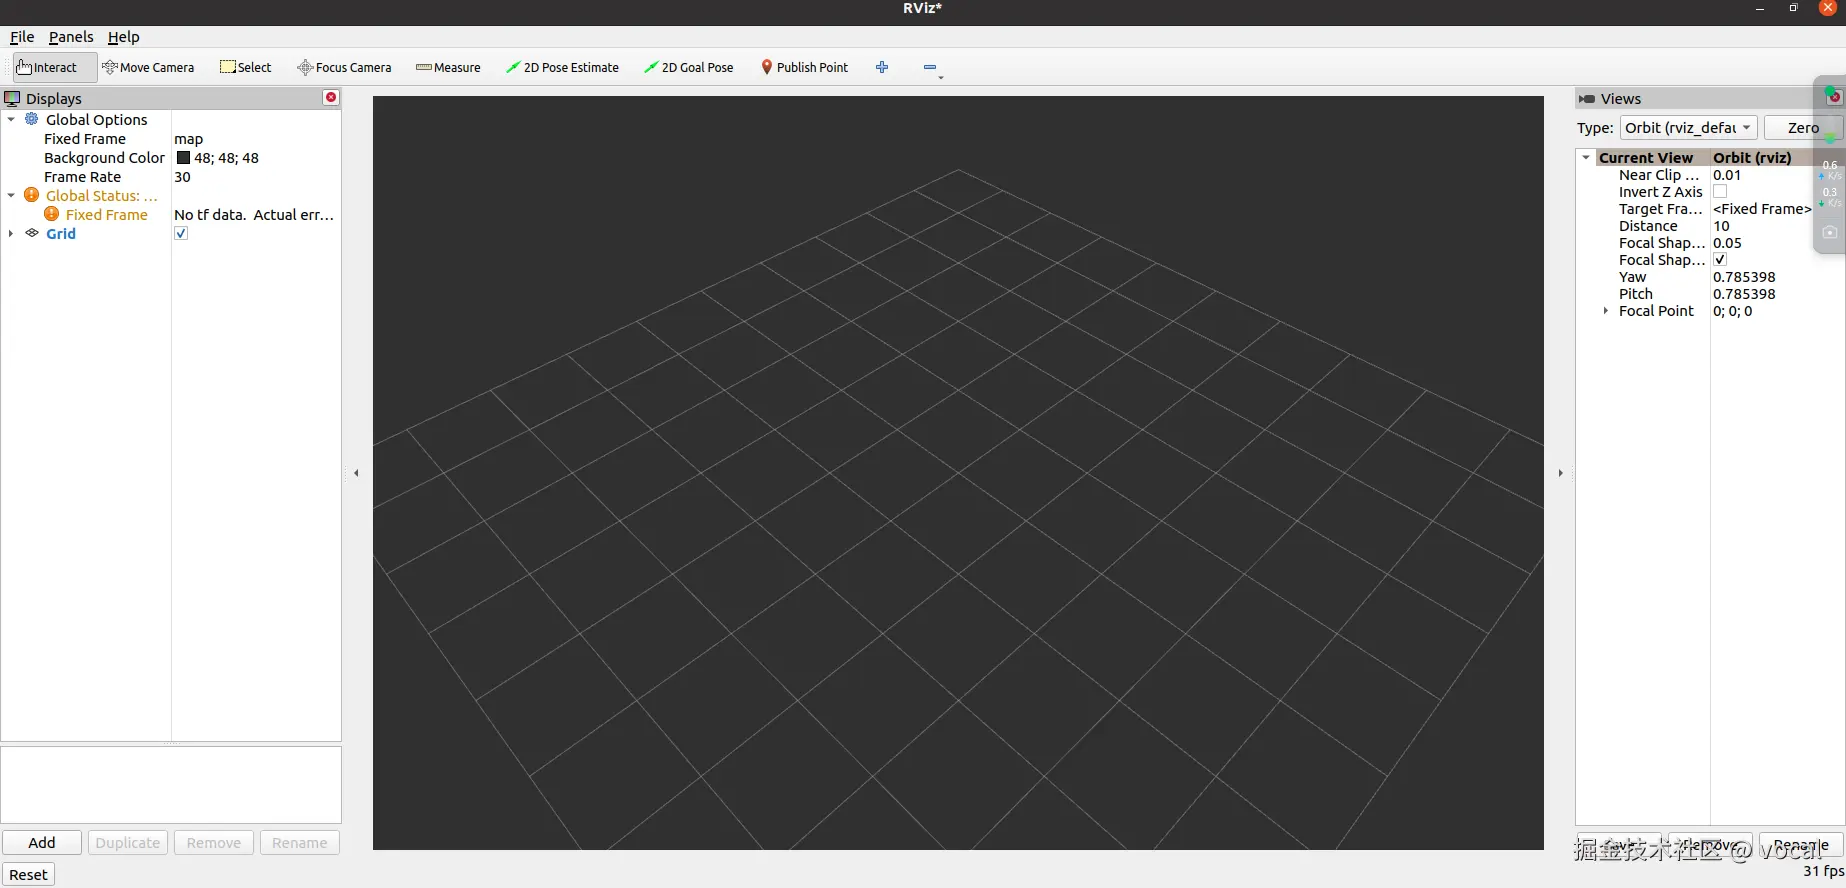
Task: Click the orange Fixed Frame warning icon
Action: [x=52, y=214]
